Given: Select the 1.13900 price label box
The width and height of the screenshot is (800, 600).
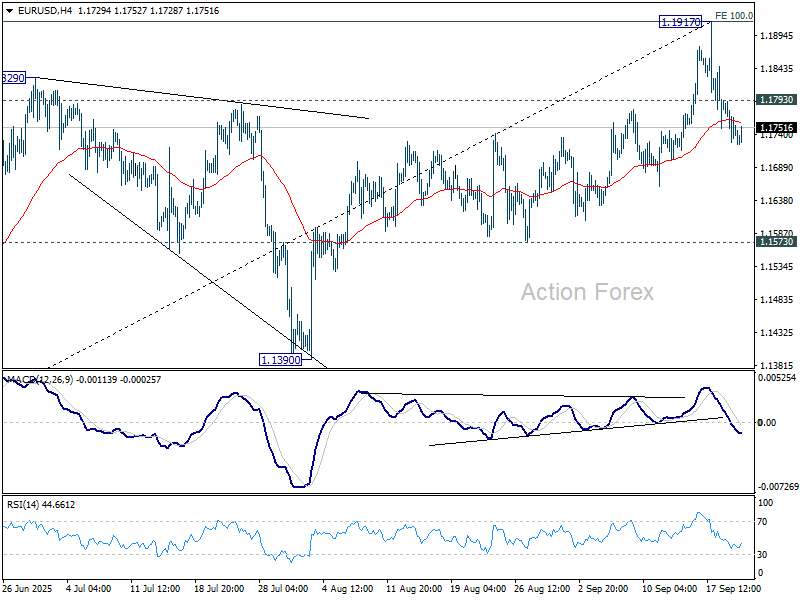Looking at the screenshot, I should 279,358.
